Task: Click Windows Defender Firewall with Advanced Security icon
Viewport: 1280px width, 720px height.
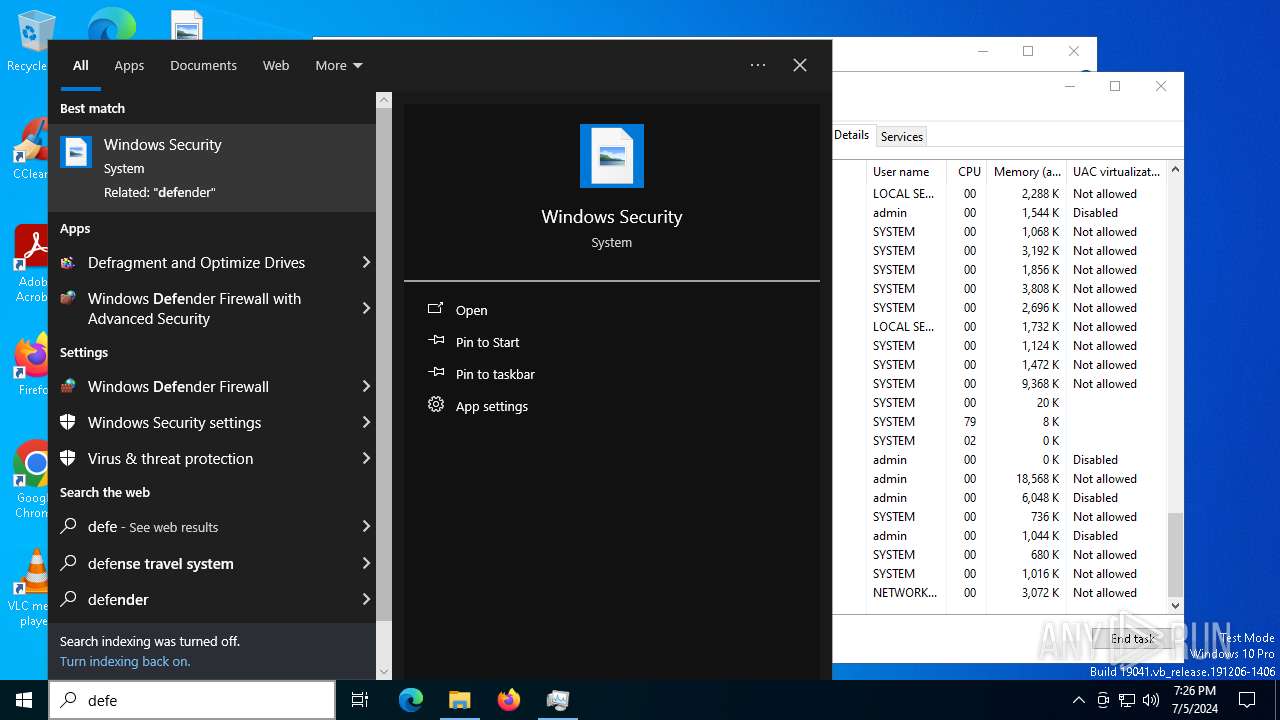Action: 68,299
